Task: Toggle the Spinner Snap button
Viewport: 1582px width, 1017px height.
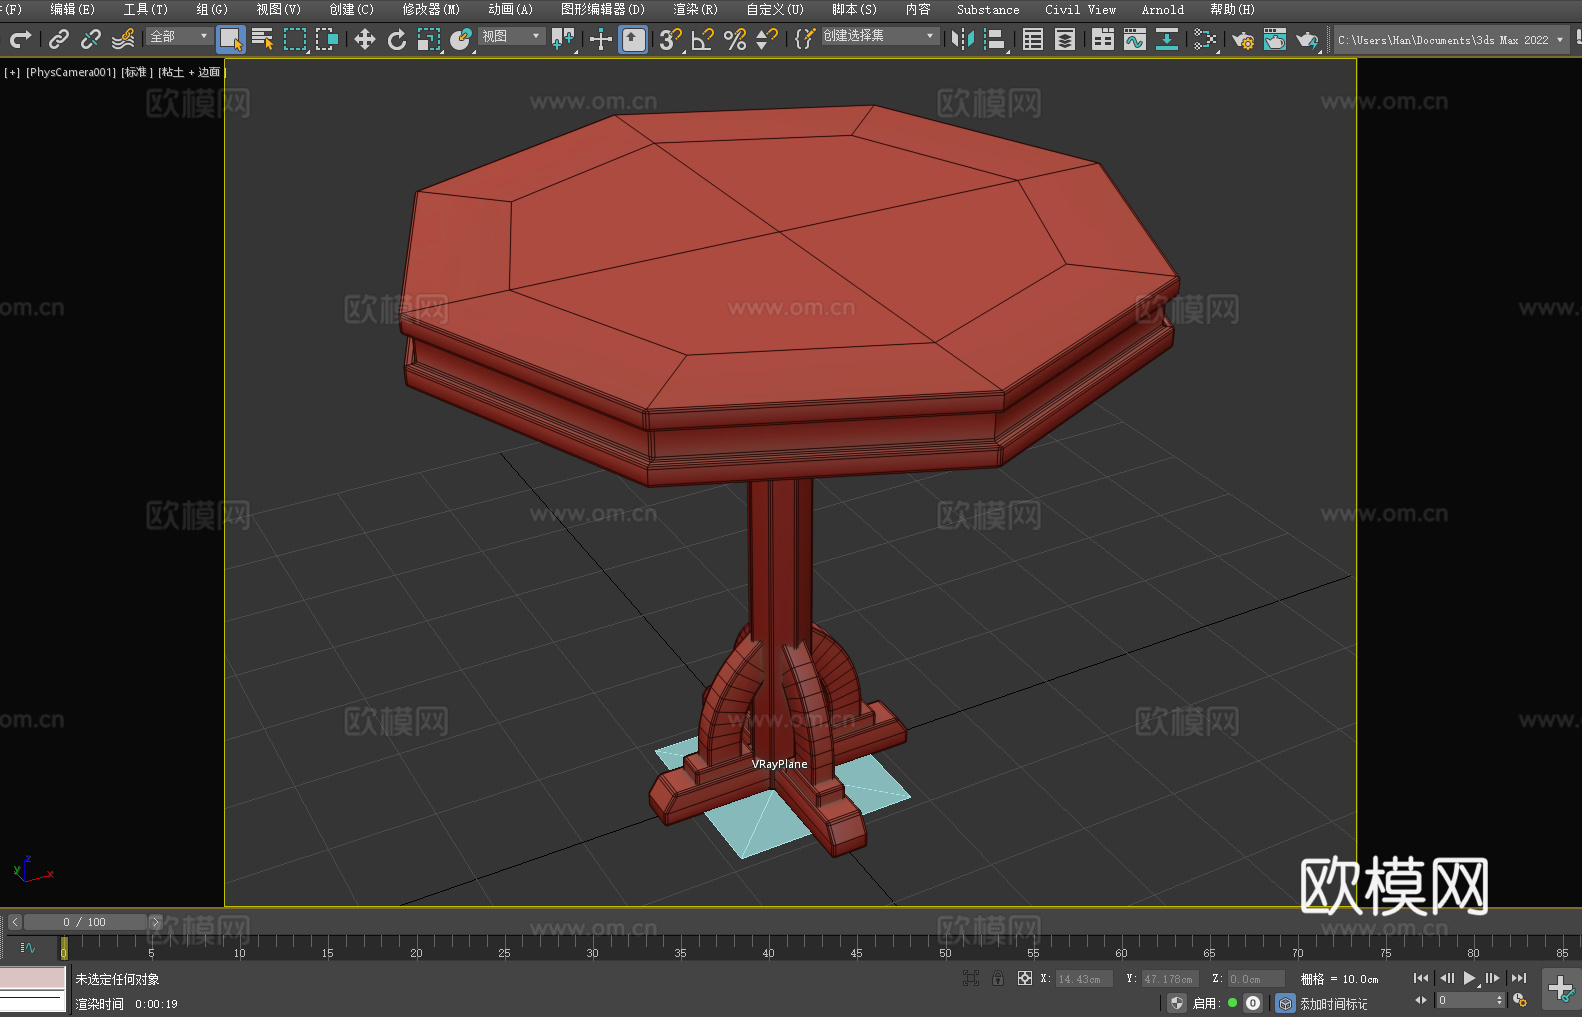Action: 767,39
